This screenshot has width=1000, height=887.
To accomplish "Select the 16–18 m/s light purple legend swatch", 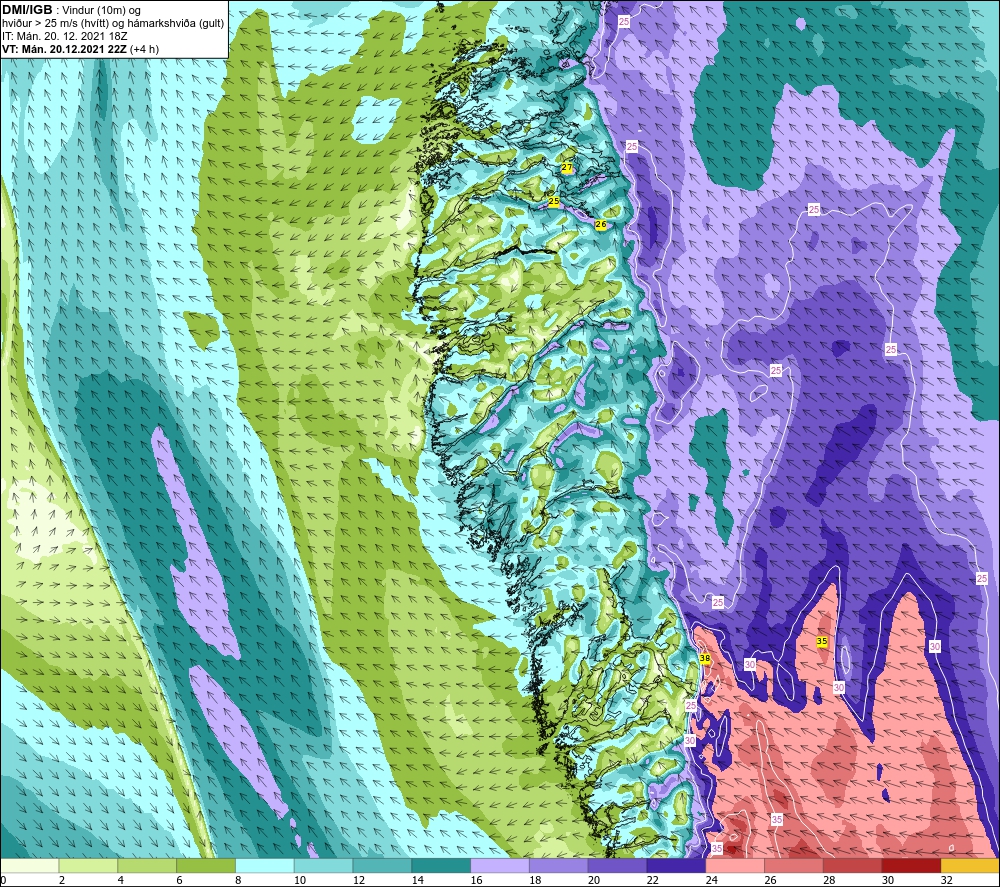I will pos(500,865).
